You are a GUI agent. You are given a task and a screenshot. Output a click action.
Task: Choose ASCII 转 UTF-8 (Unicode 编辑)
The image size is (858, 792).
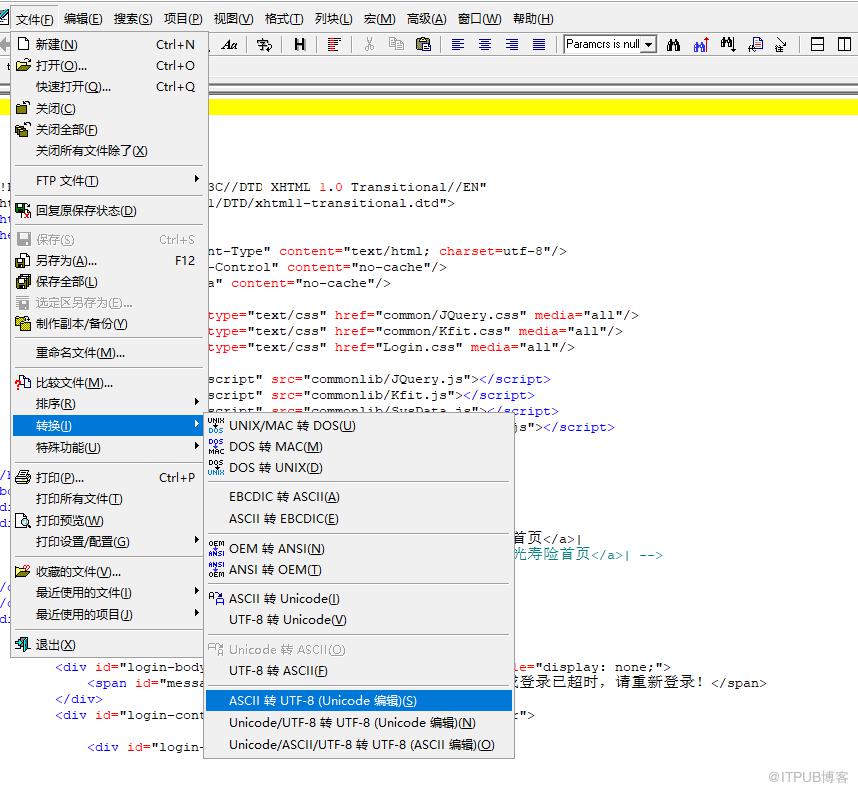359,701
